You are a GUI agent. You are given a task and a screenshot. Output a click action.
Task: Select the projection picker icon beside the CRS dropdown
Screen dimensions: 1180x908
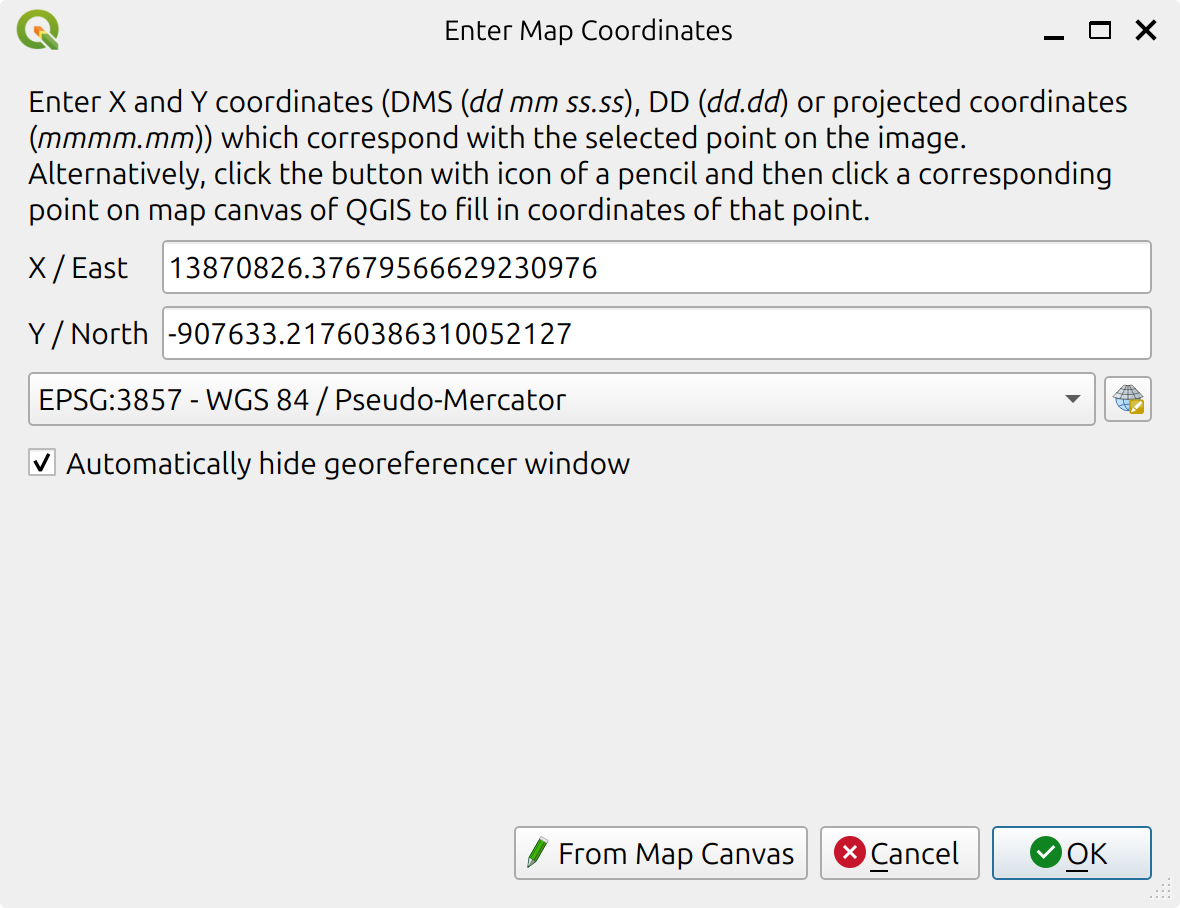pos(1127,398)
